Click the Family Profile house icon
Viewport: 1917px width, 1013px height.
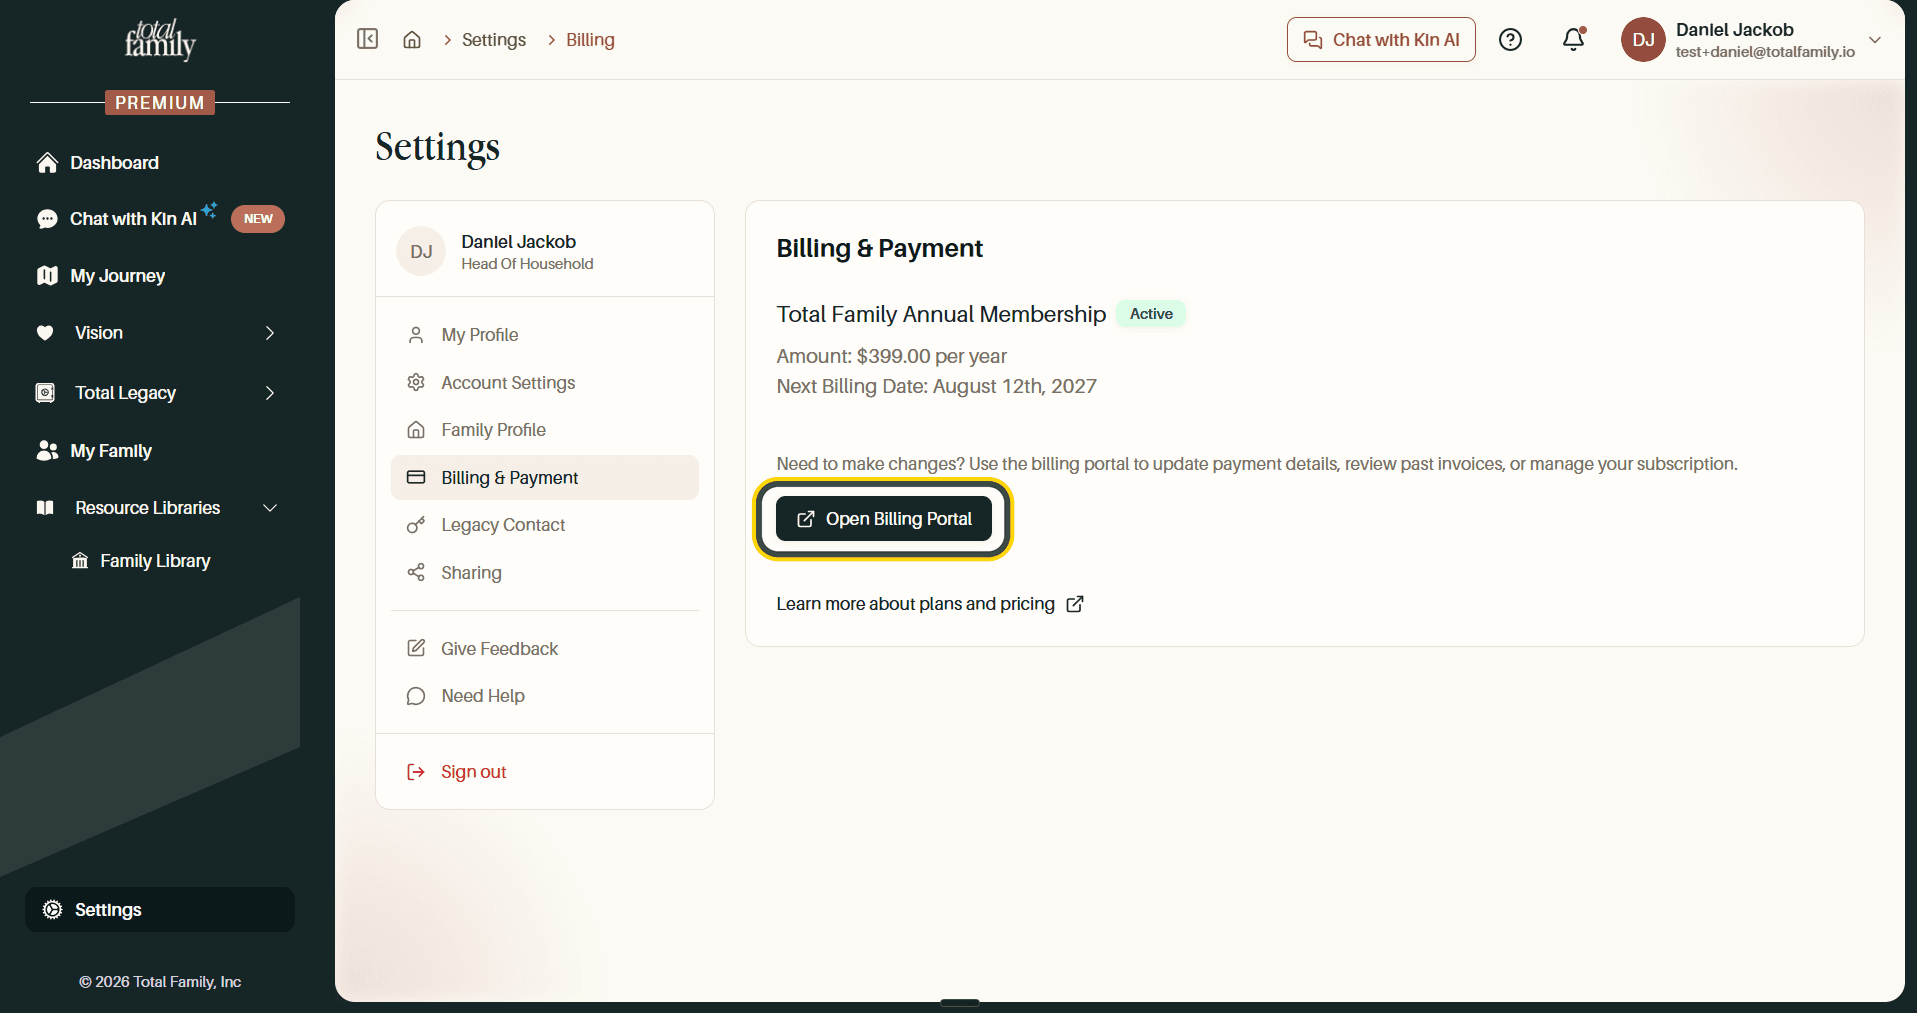coord(416,430)
